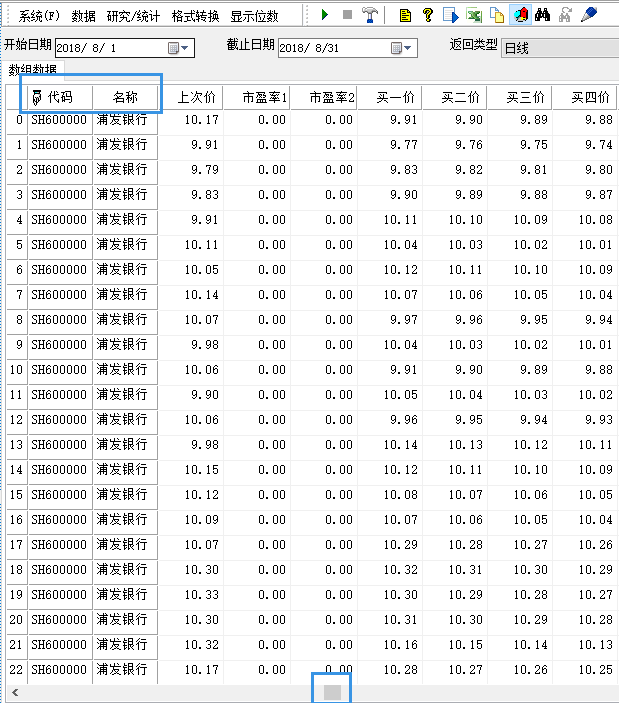Open the 截止日期 calendar dropdown

tap(401, 48)
